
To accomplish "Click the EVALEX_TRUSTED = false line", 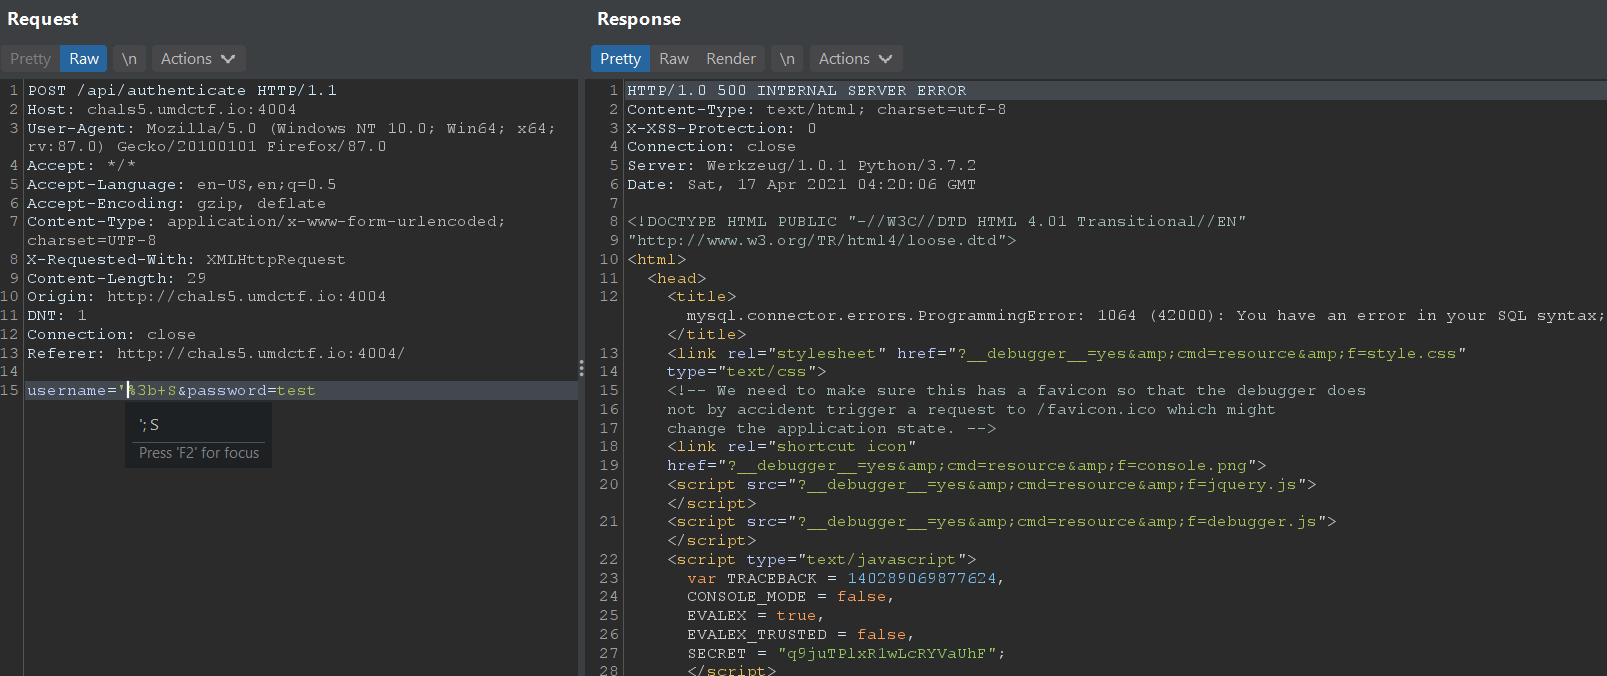I will tap(801, 634).
